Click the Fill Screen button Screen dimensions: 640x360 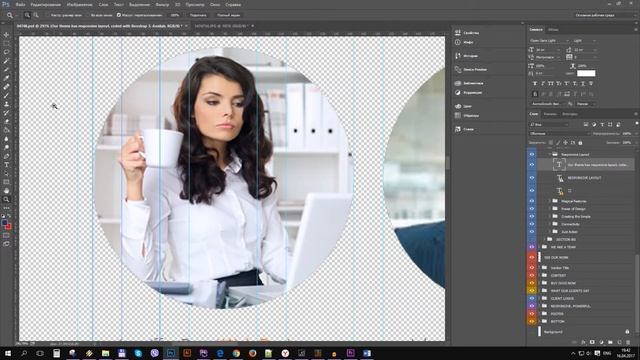(x=228, y=15)
